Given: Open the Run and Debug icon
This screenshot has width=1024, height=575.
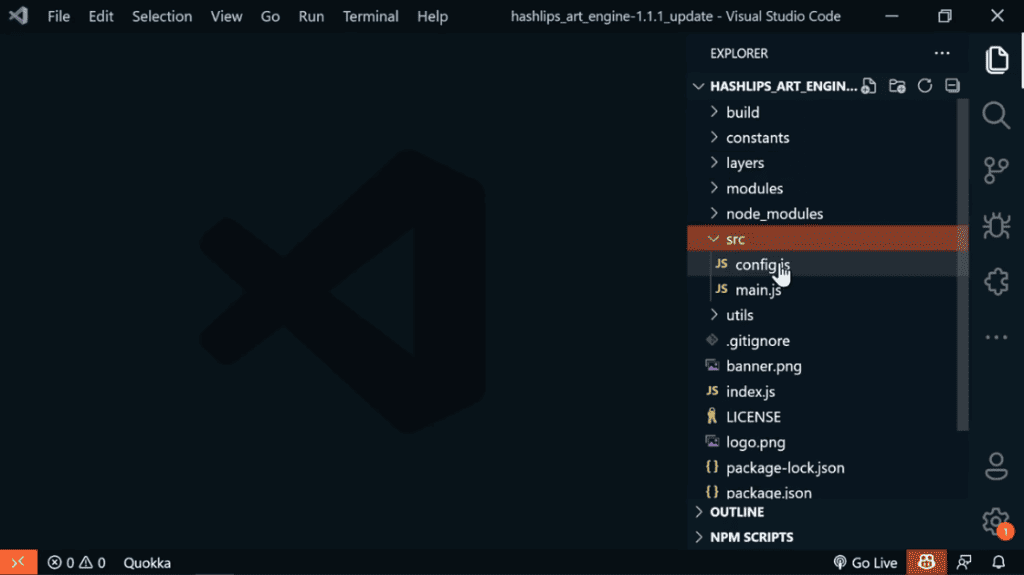Looking at the screenshot, I should [997, 226].
